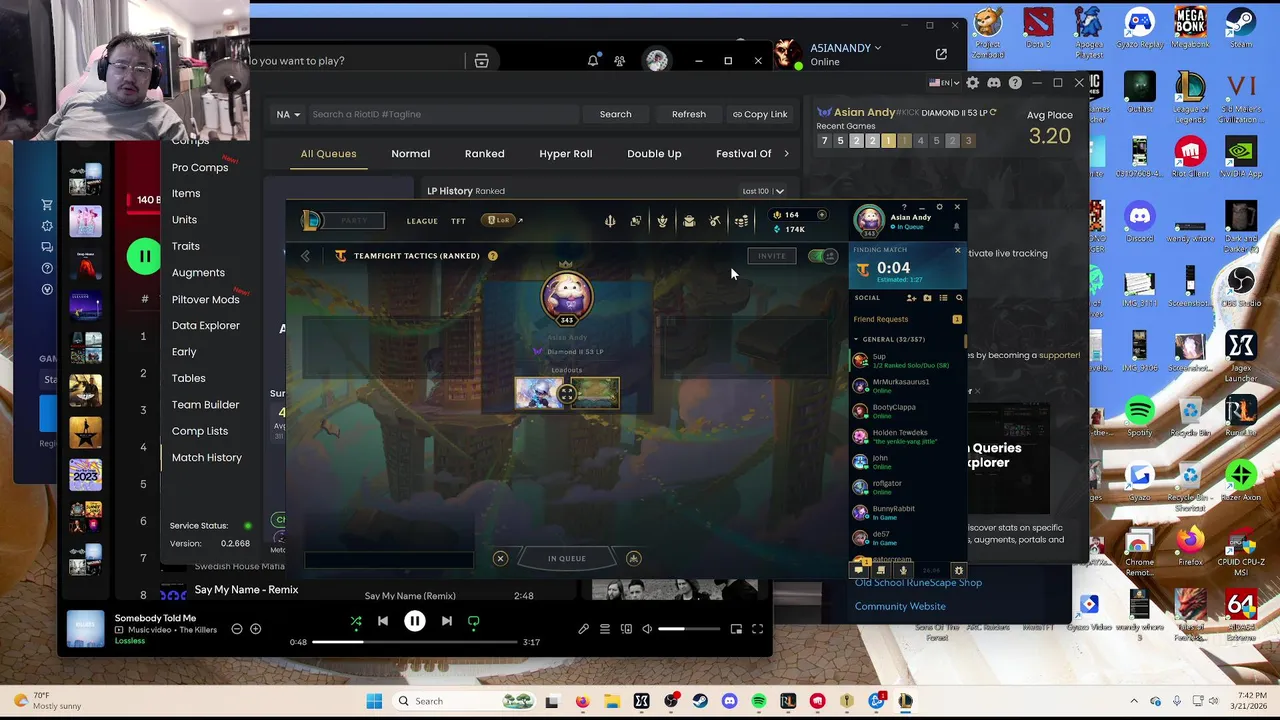The image size is (1280, 720).
Task: Select friend Holden Tewdeks in the list
Action: (906, 436)
